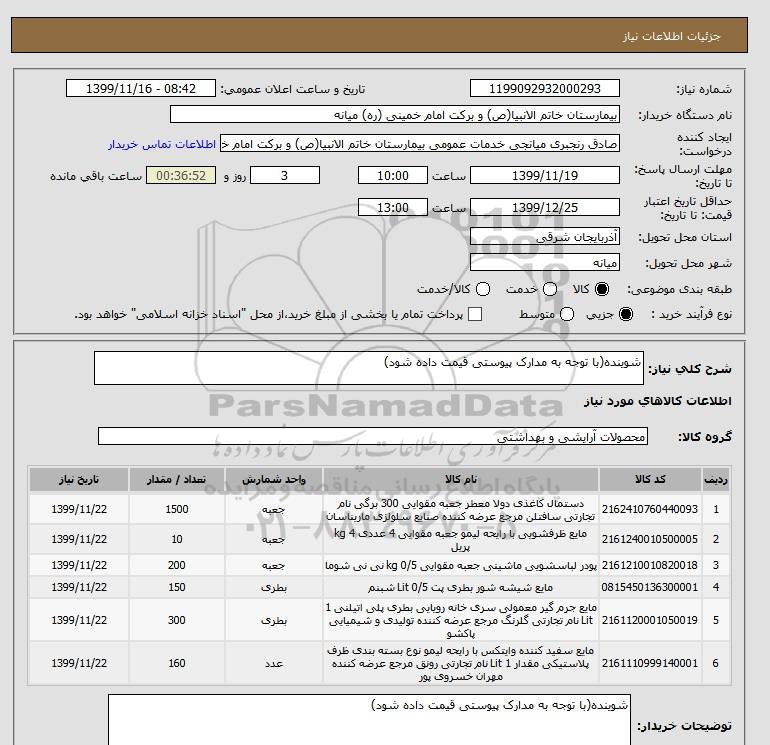This screenshot has height=745, width=770.
Task: Click the unit cell عدد in row 6
Action: 274,663
